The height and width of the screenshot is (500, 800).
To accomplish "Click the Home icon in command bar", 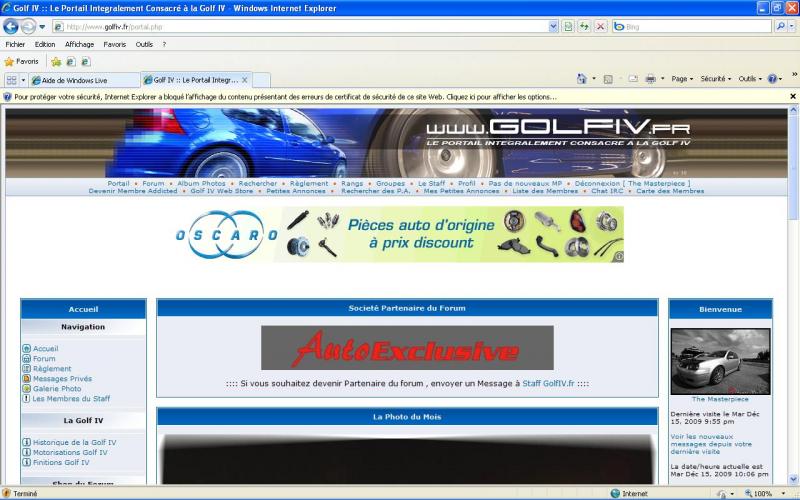I will (x=582, y=79).
